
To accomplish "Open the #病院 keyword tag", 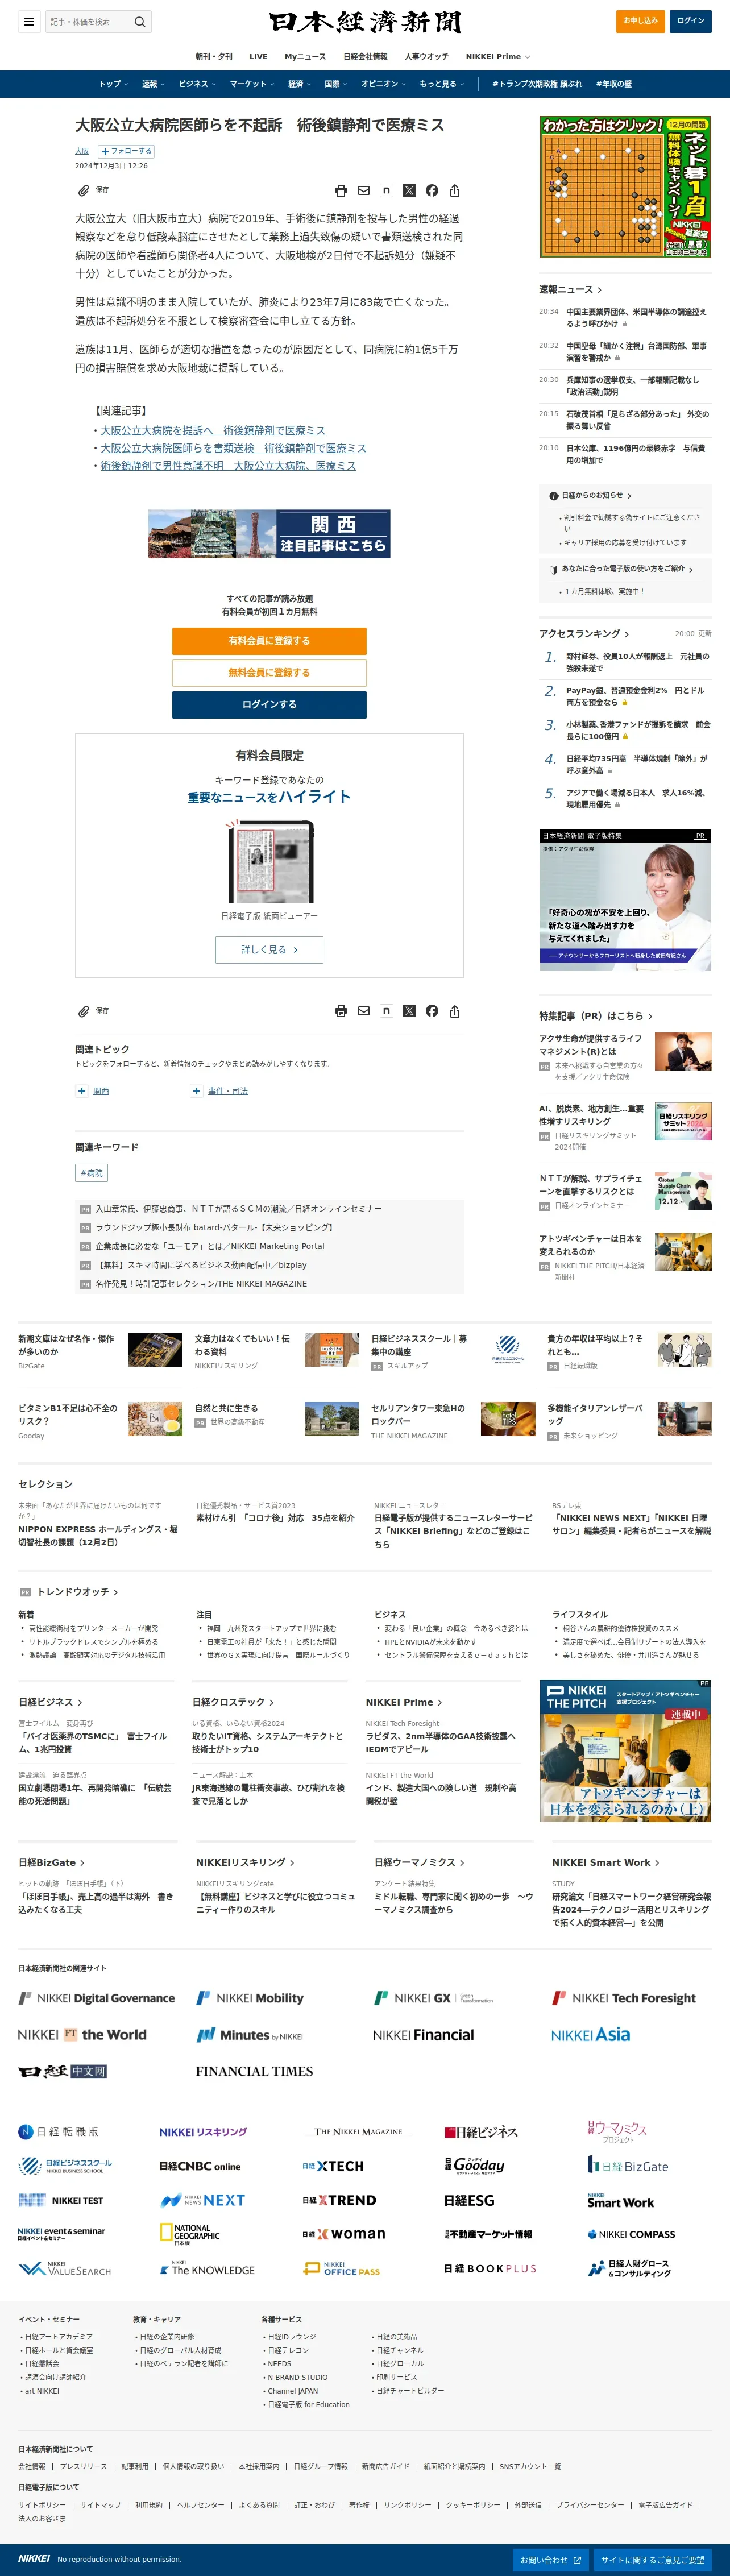I will coord(92,1173).
